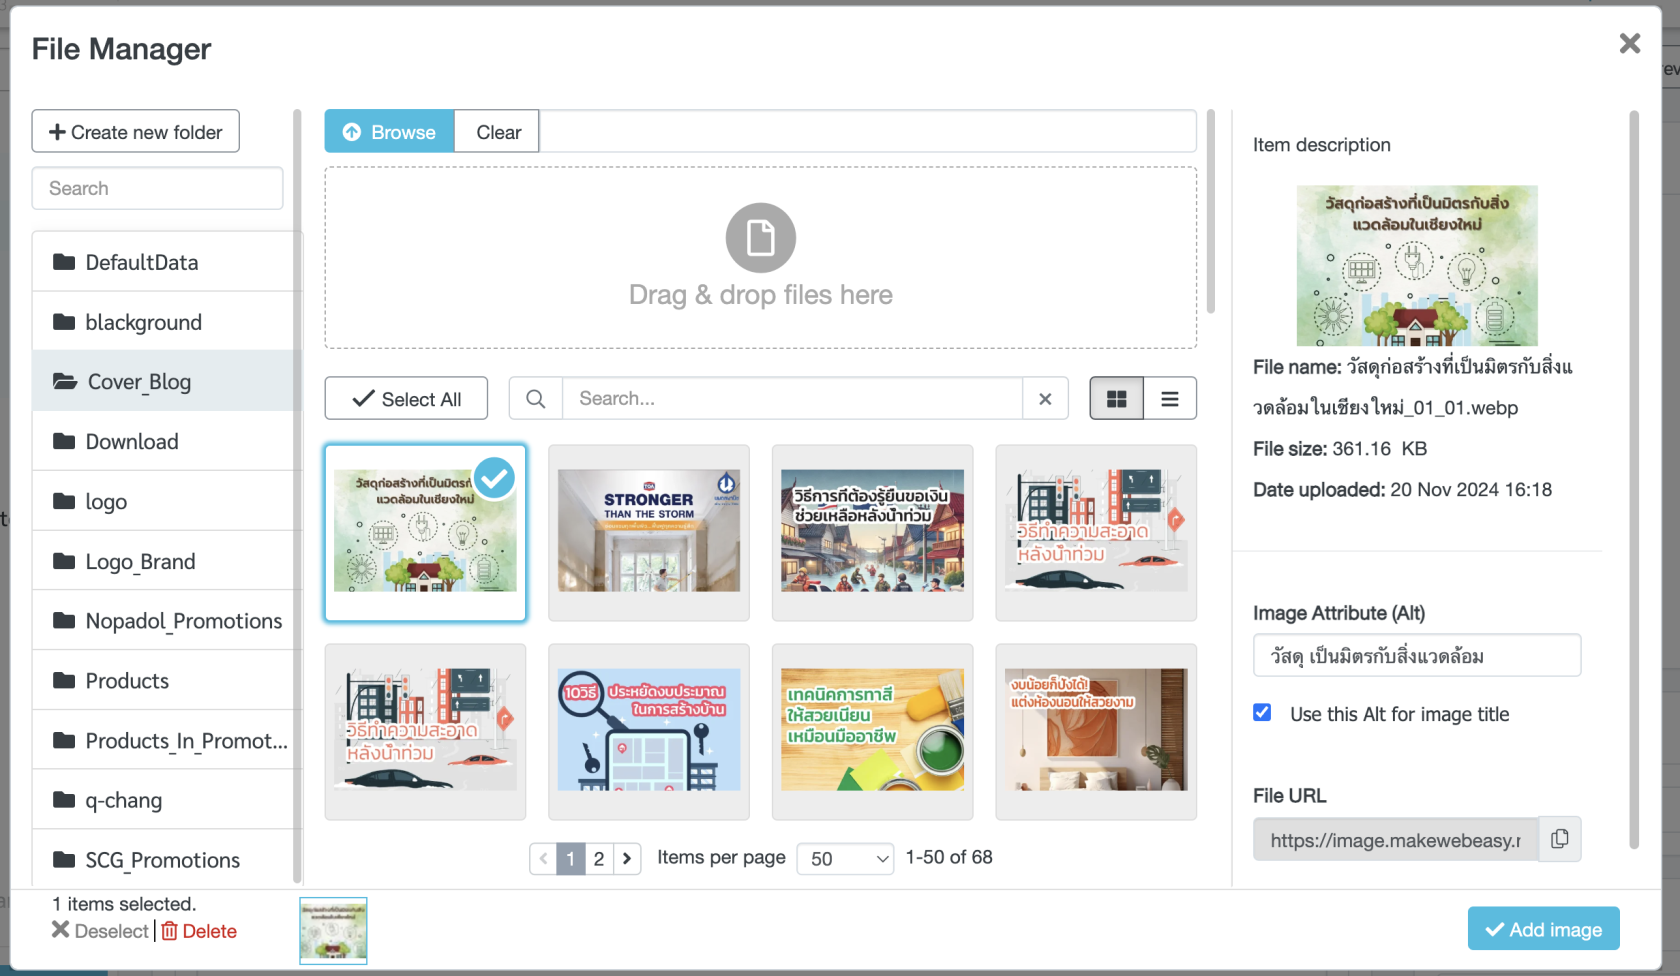Click the folder panel vertical scrollbar
This screenshot has height=976, width=1680.
(x=297, y=500)
